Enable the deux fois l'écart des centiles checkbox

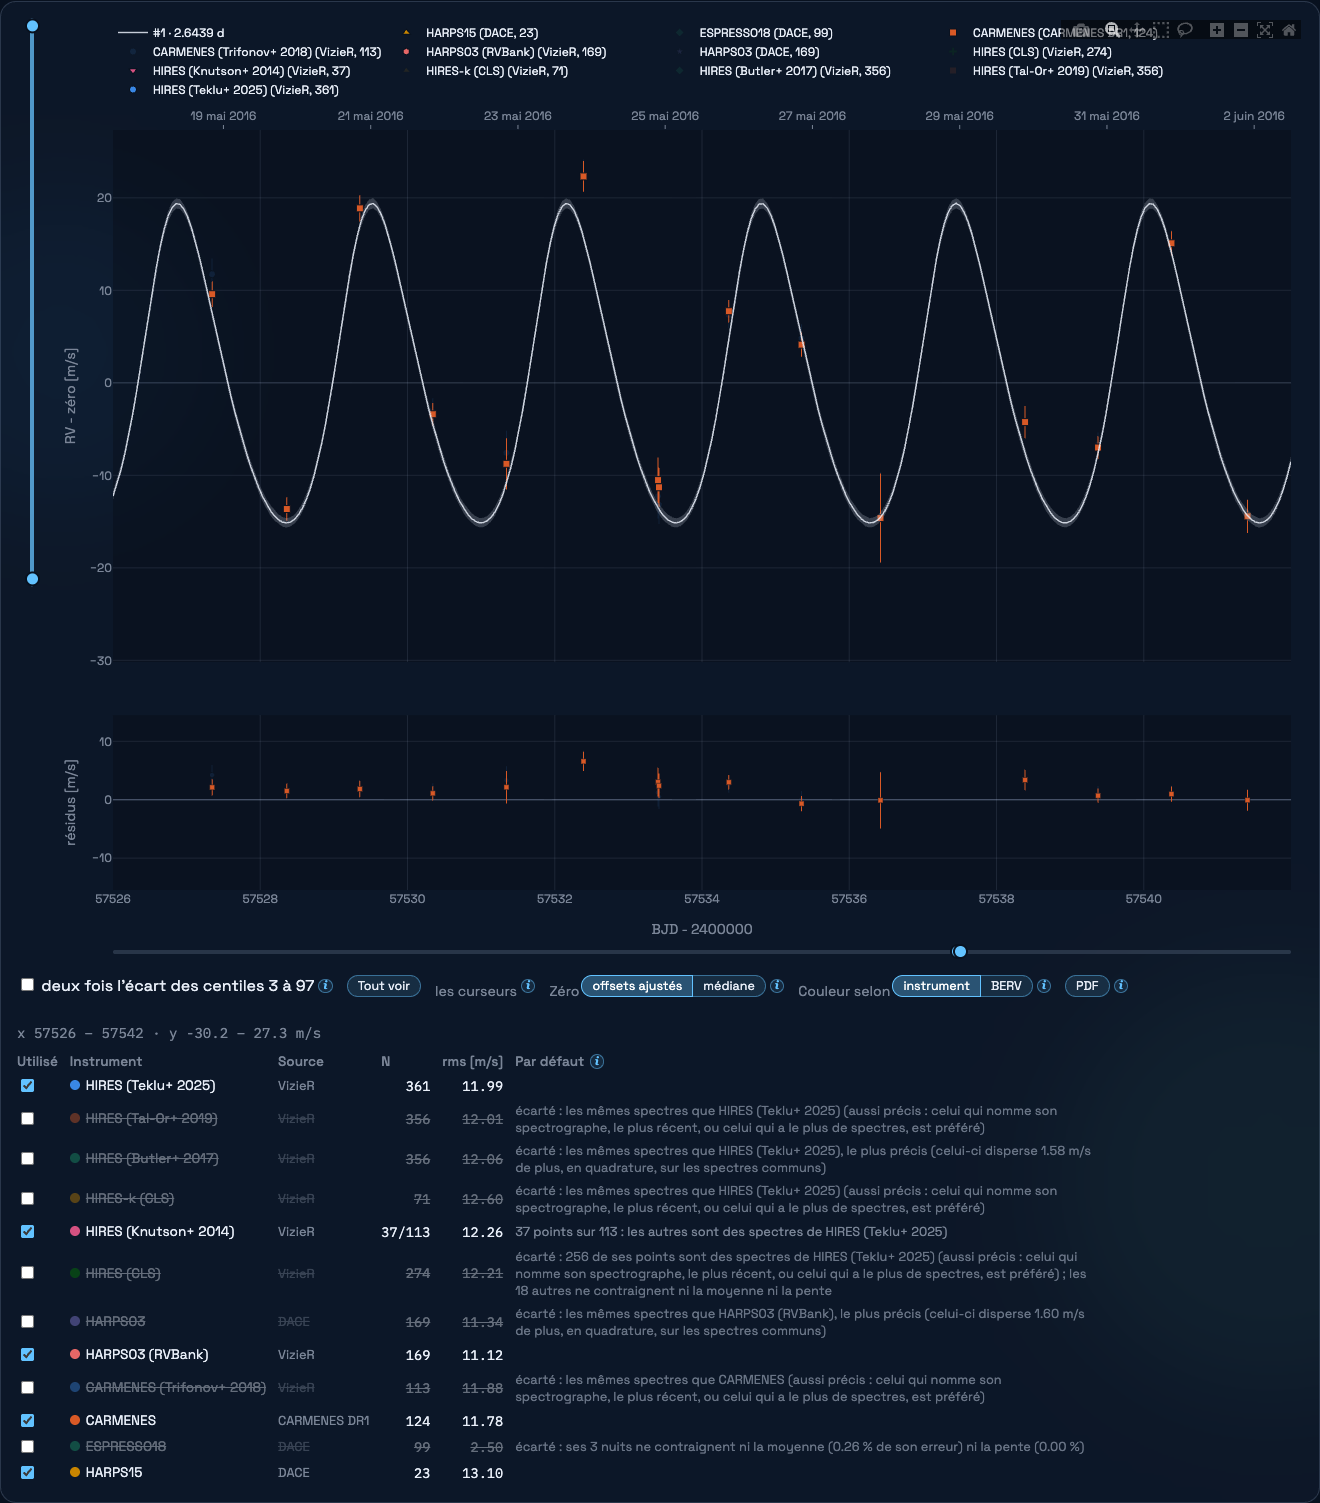28,985
